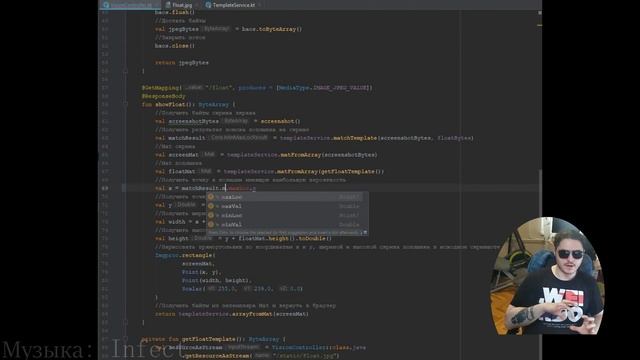Click the property icon beside minLoc suggestion
Viewport: 640px width, 360px height.
click(211, 215)
